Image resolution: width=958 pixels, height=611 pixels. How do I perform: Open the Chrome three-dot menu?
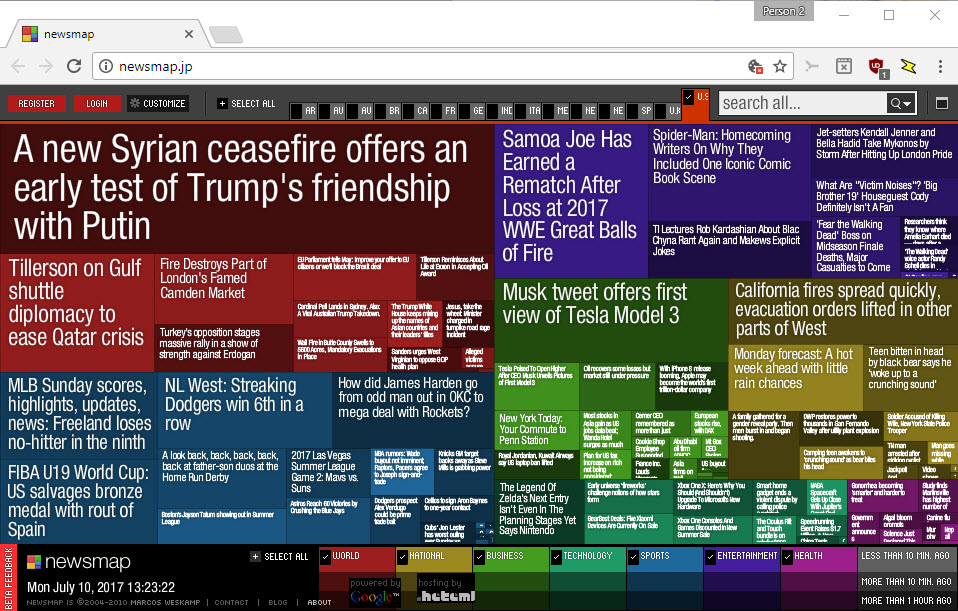click(x=940, y=66)
